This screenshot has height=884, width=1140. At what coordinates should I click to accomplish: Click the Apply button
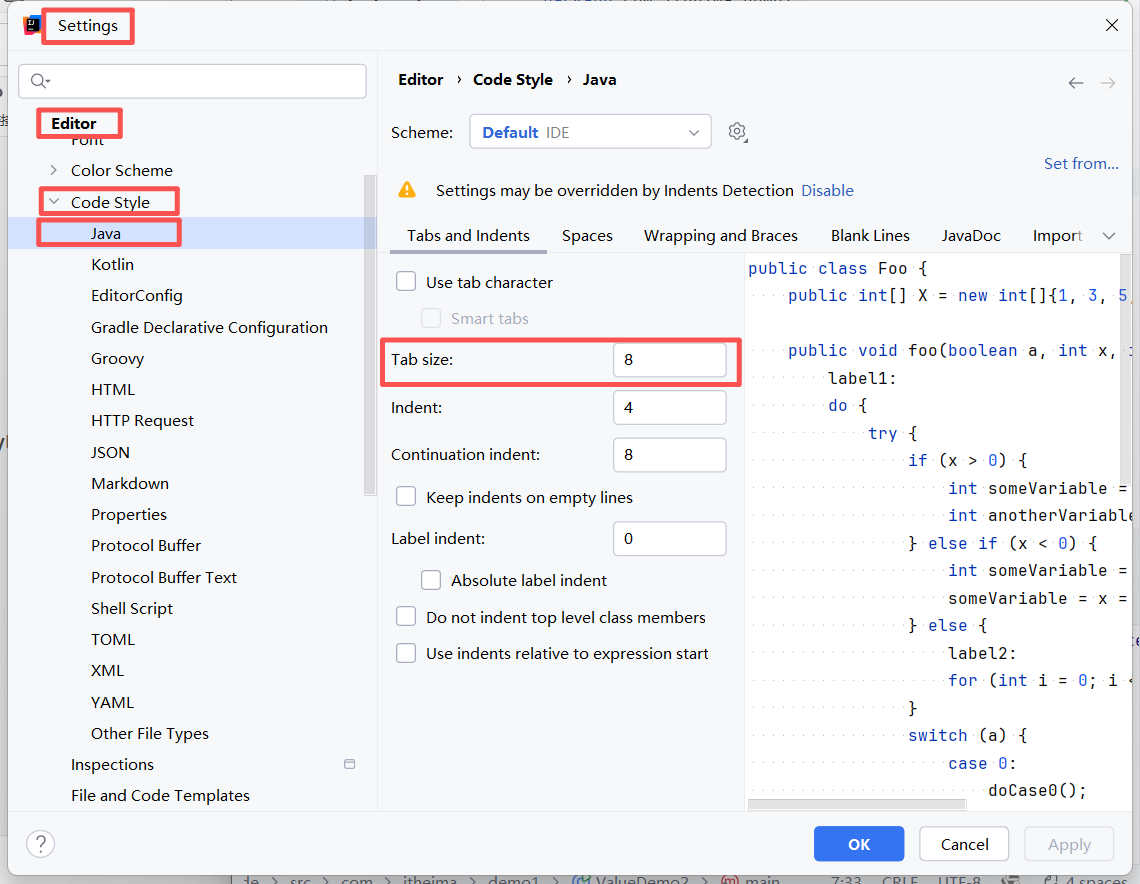point(1069,844)
